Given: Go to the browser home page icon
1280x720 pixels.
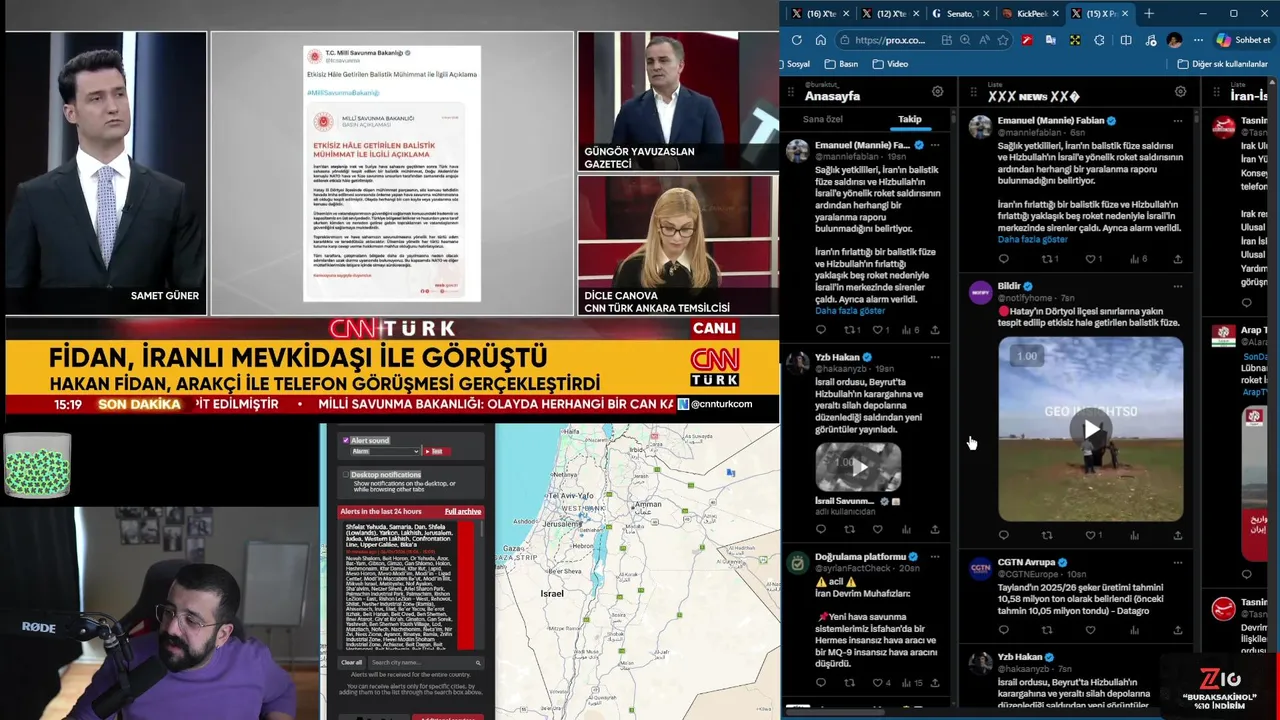Looking at the screenshot, I should coord(821,40).
